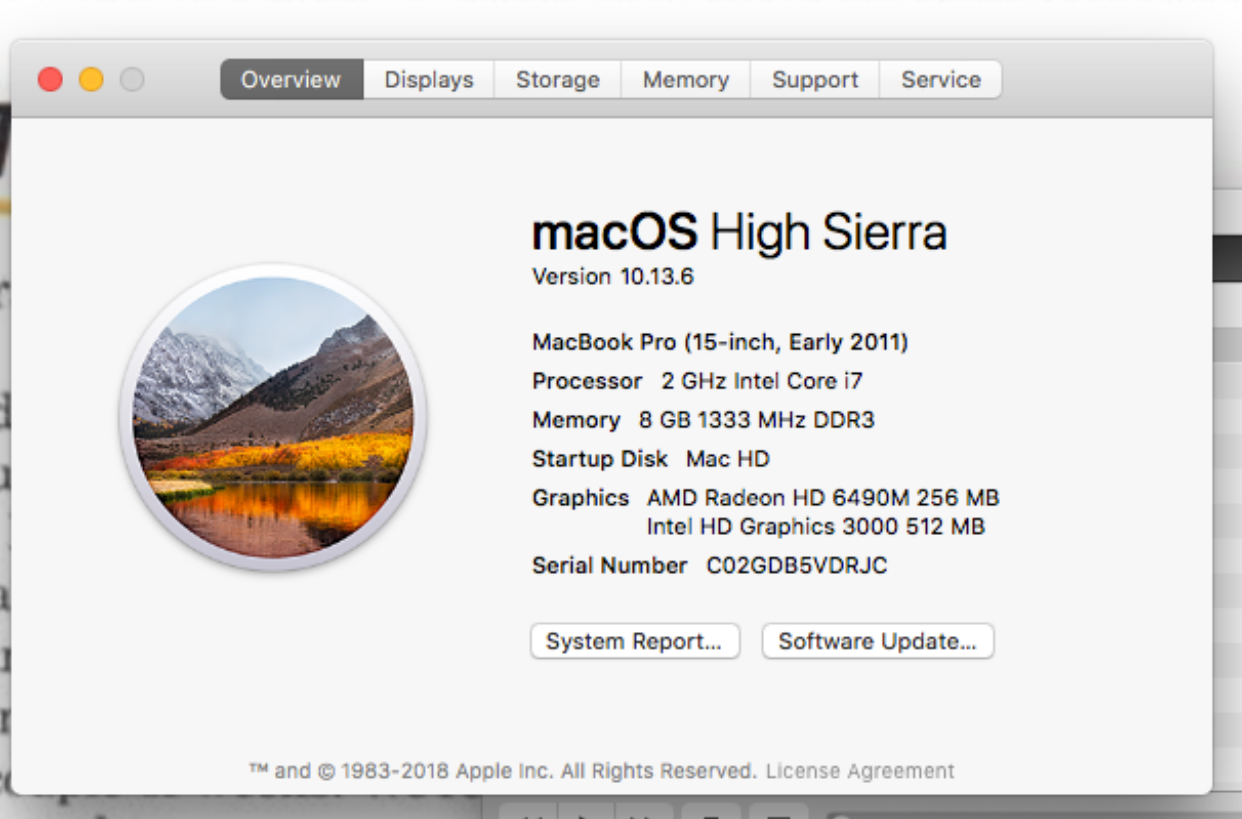Click the MacBook Pro (15-inch, Early 2011) text

(x=720, y=343)
